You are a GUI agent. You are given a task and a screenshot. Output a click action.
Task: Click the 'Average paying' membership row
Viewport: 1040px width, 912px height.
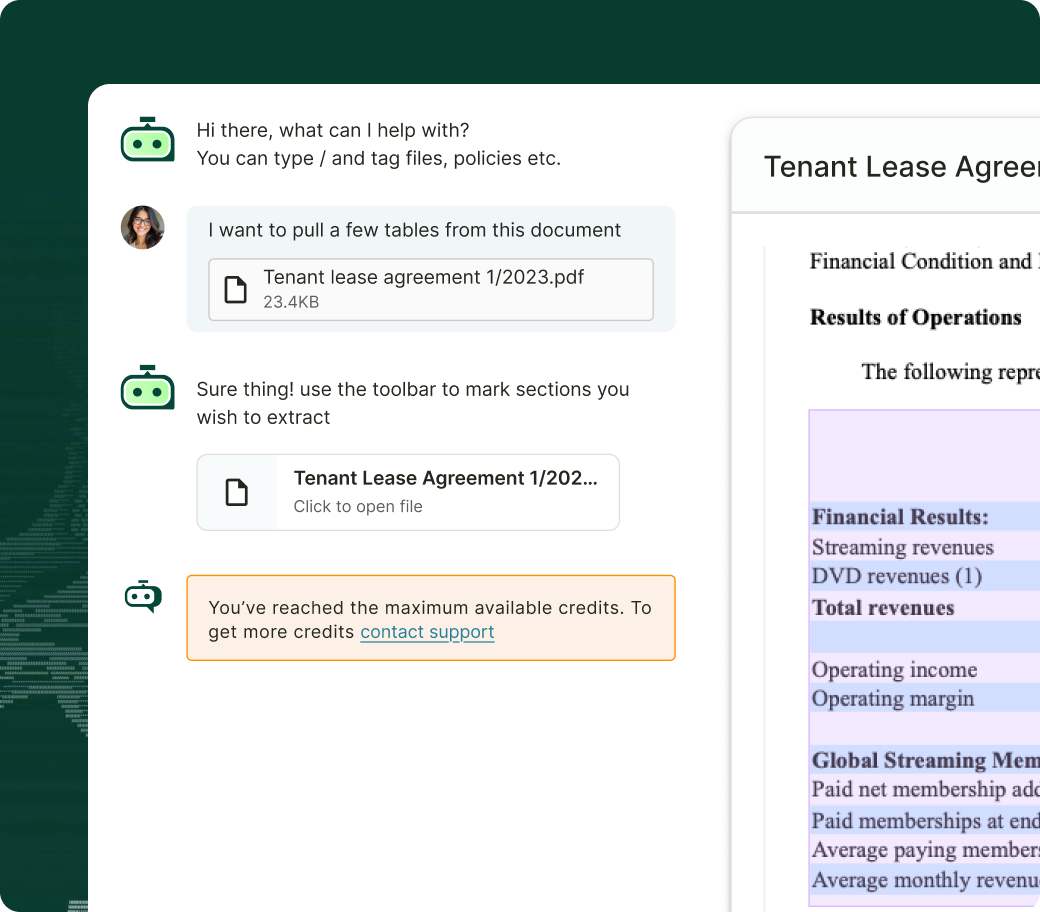pyautogui.click(x=925, y=850)
